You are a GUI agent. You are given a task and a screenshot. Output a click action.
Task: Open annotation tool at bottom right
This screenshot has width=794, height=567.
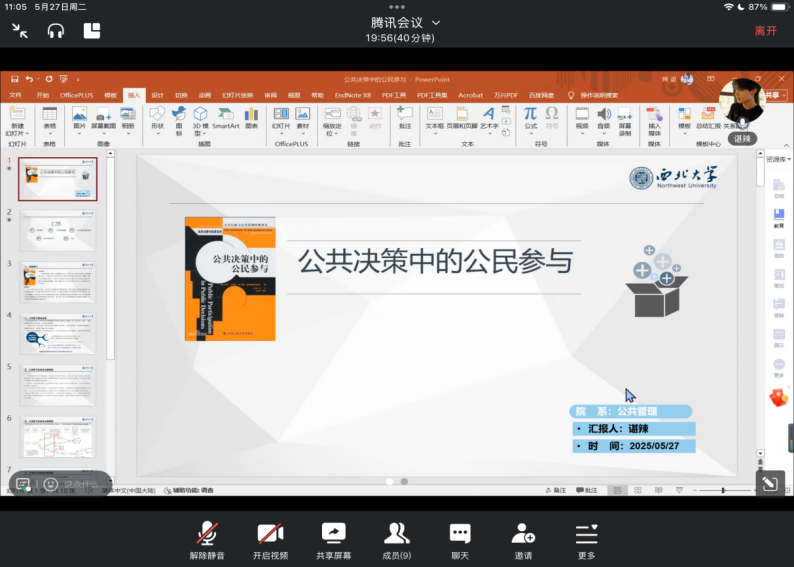pyautogui.click(x=768, y=484)
